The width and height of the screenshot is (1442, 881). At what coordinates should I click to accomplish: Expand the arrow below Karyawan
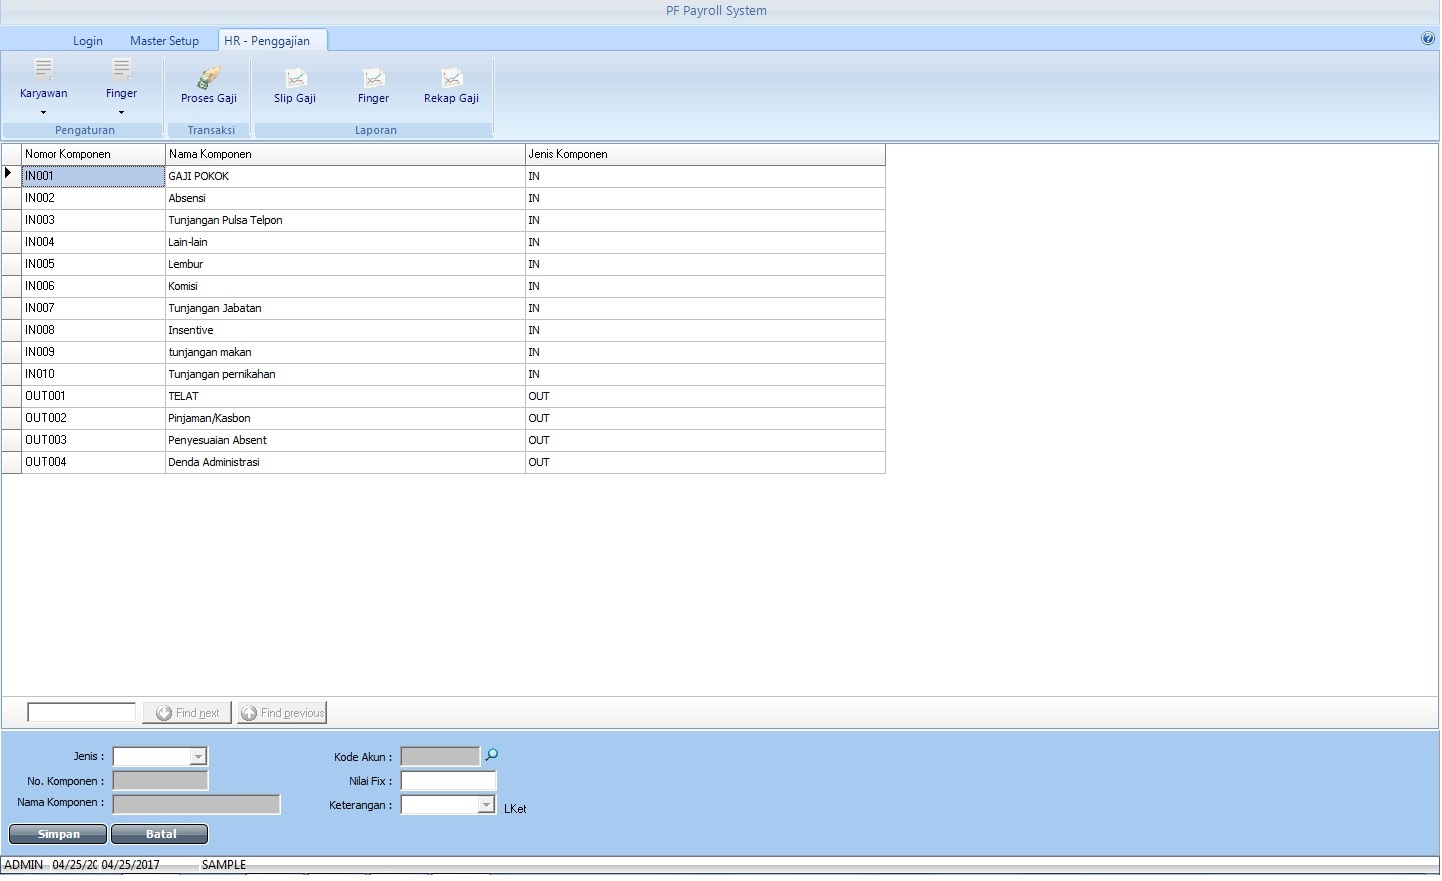pyautogui.click(x=43, y=113)
